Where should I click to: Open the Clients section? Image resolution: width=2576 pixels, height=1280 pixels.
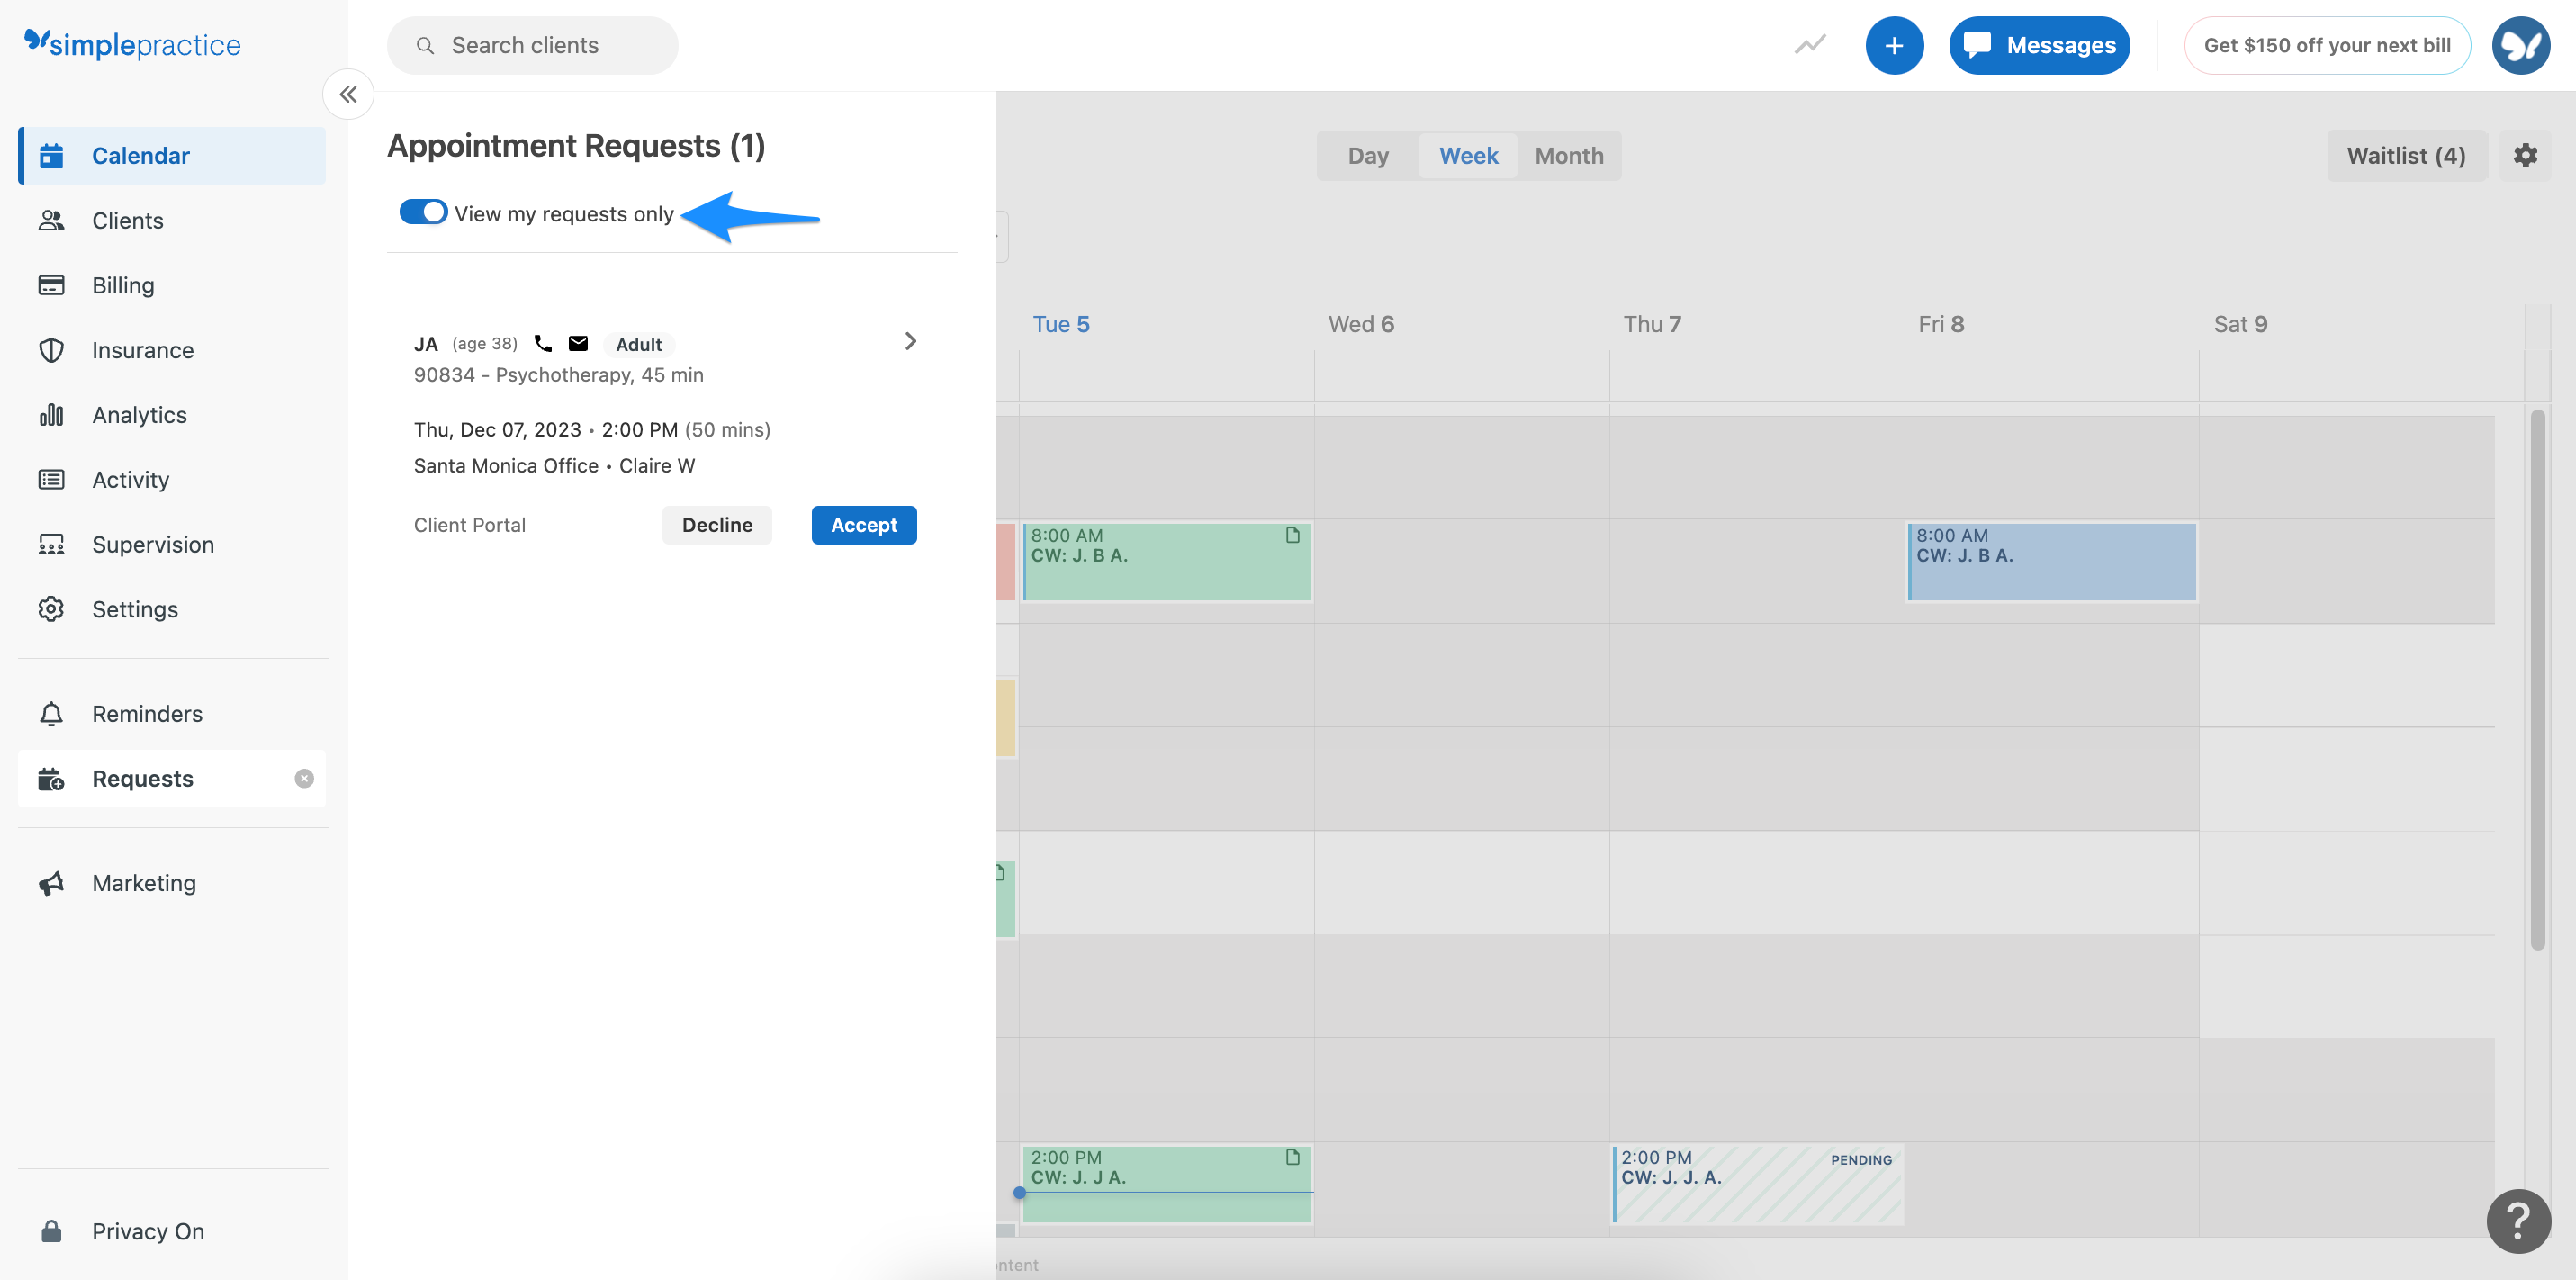(x=128, y=220)
